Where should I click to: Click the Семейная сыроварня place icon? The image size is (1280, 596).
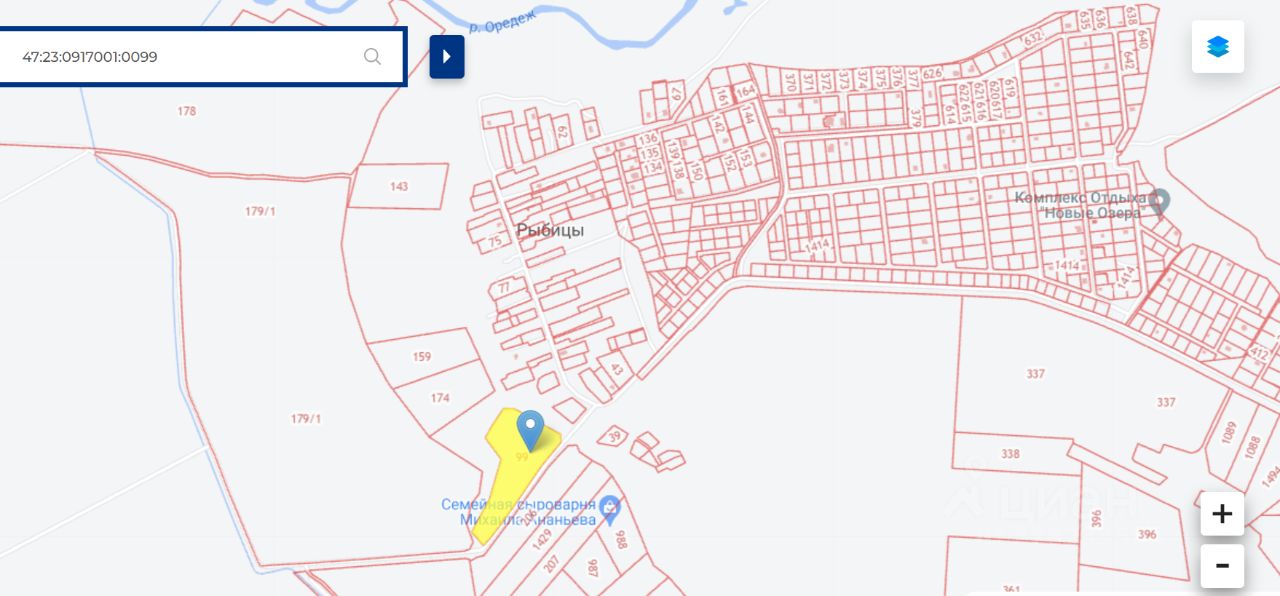tap(610, 509)
